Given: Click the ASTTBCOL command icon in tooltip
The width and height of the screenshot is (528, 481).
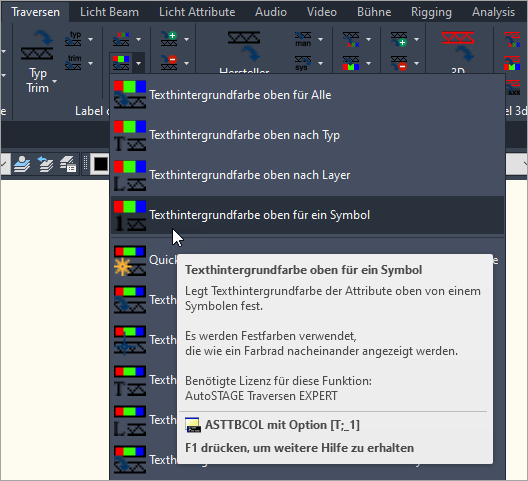Looking at the screenshot, I should click(193, 425).
